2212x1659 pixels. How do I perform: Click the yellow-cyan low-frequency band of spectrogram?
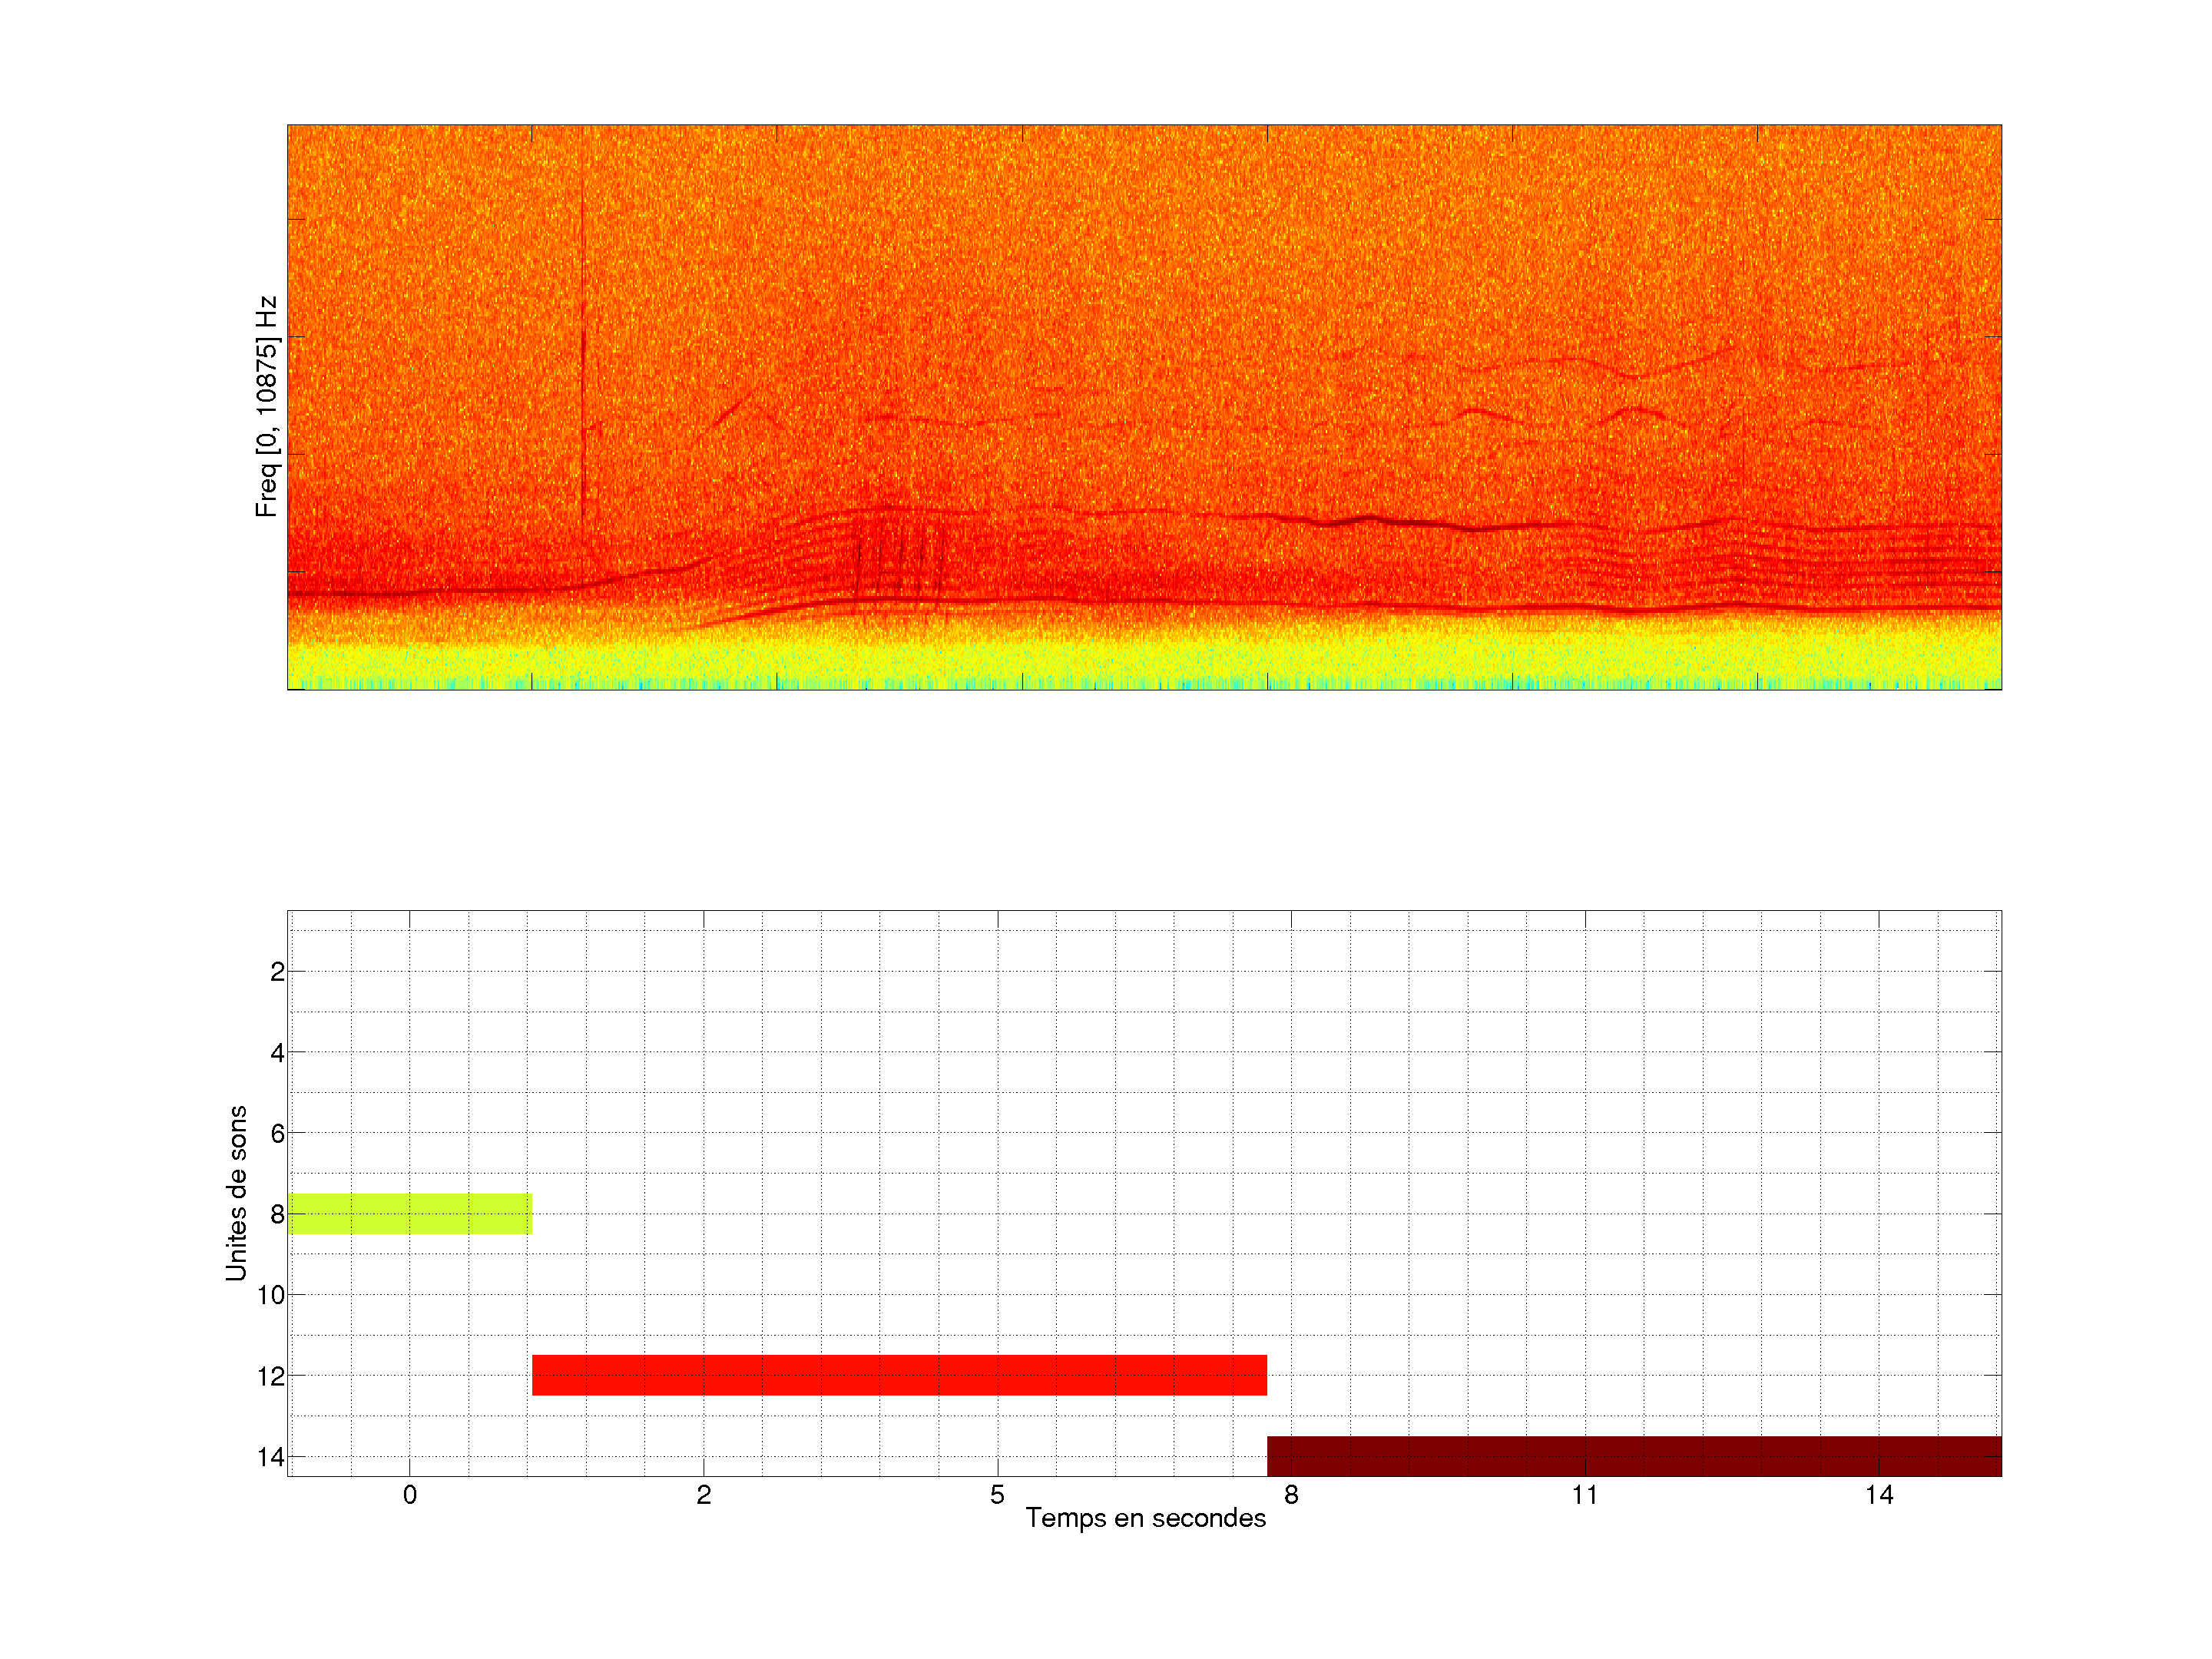(x=1145, y=668)
